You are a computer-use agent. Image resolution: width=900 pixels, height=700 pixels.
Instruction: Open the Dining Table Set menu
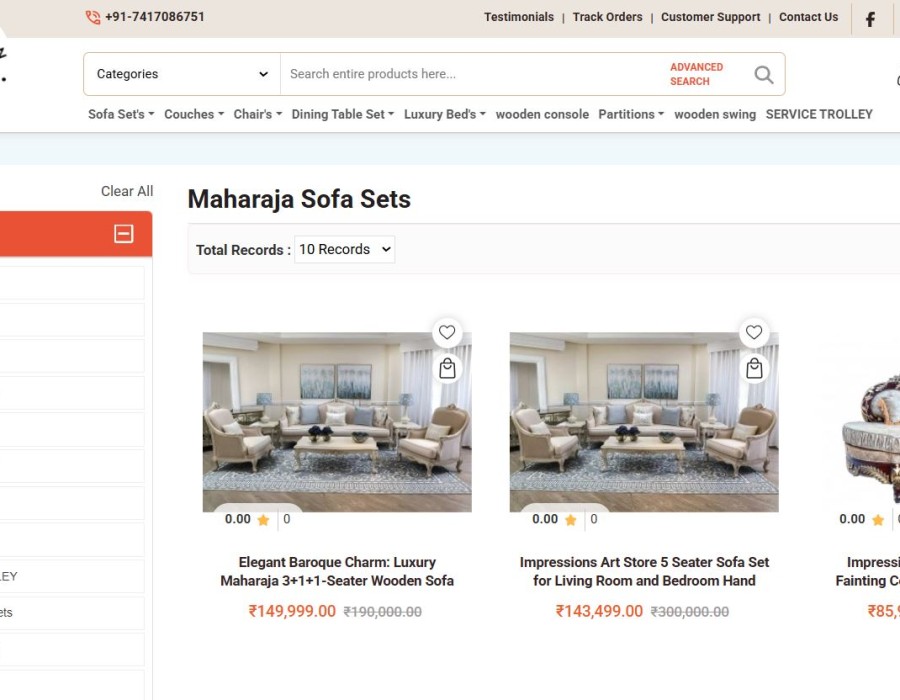pos(342,114)
